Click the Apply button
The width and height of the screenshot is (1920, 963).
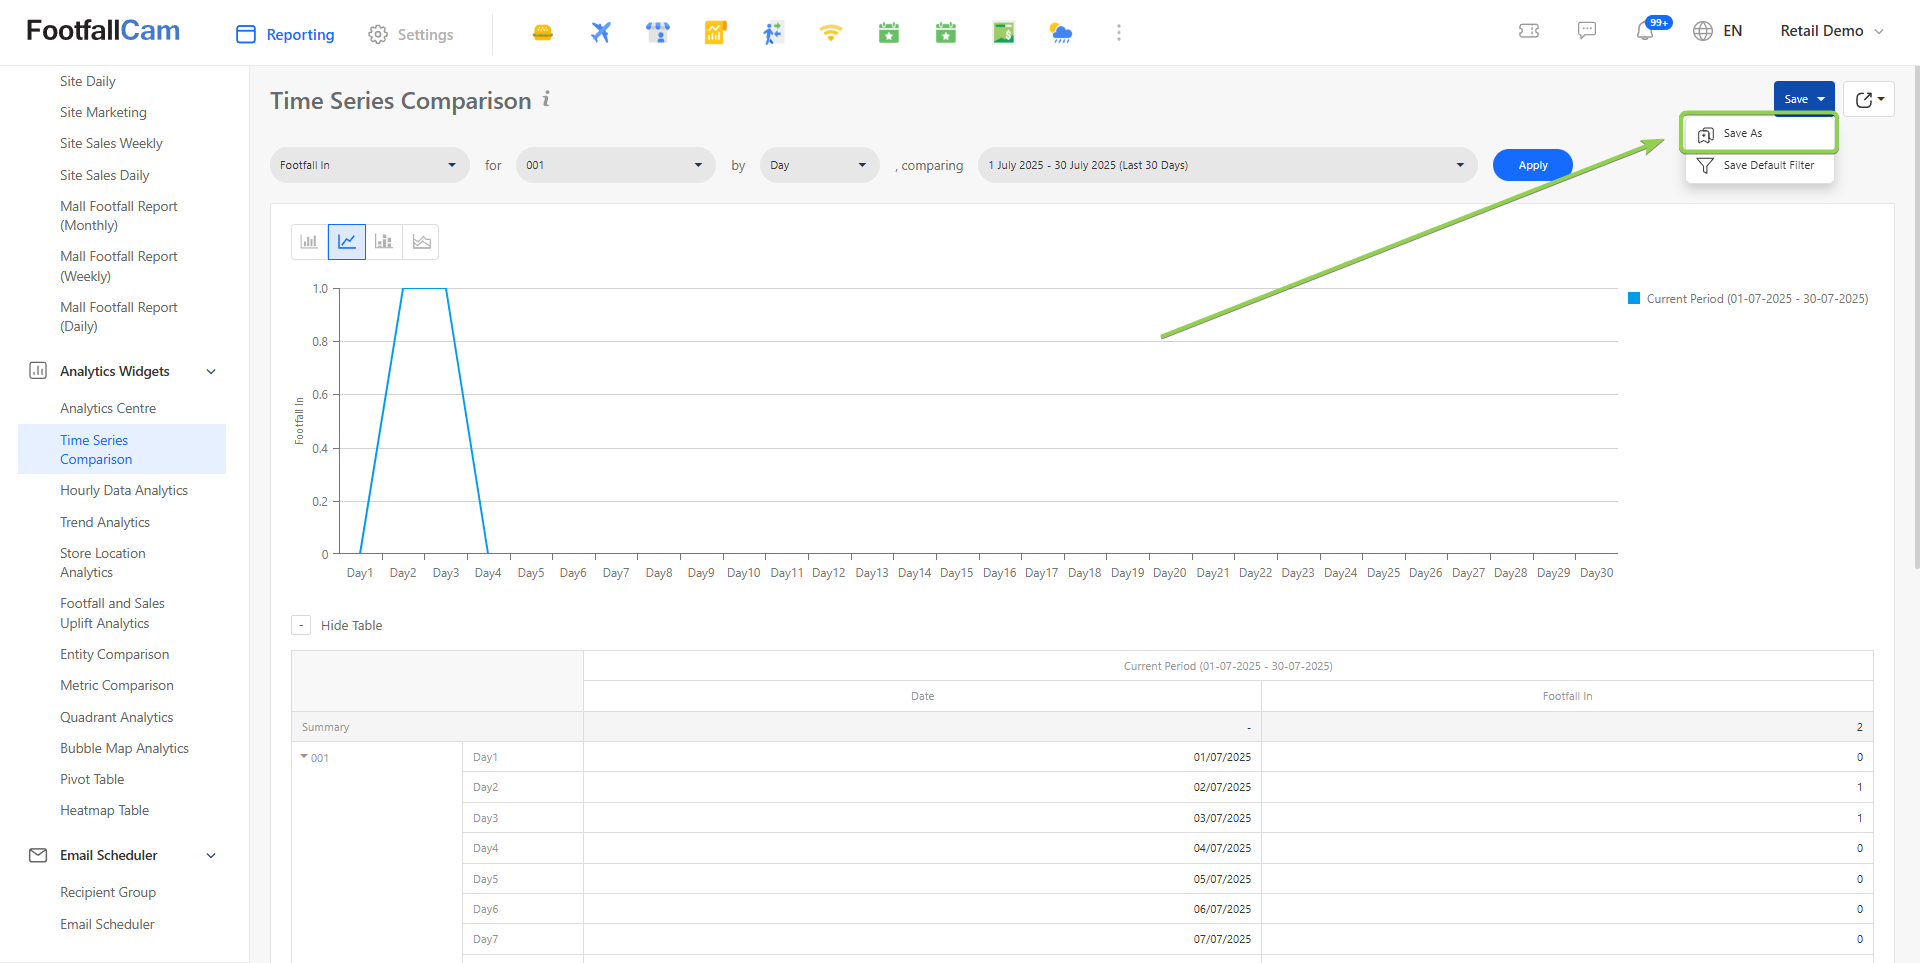[x=1532, y=165]
